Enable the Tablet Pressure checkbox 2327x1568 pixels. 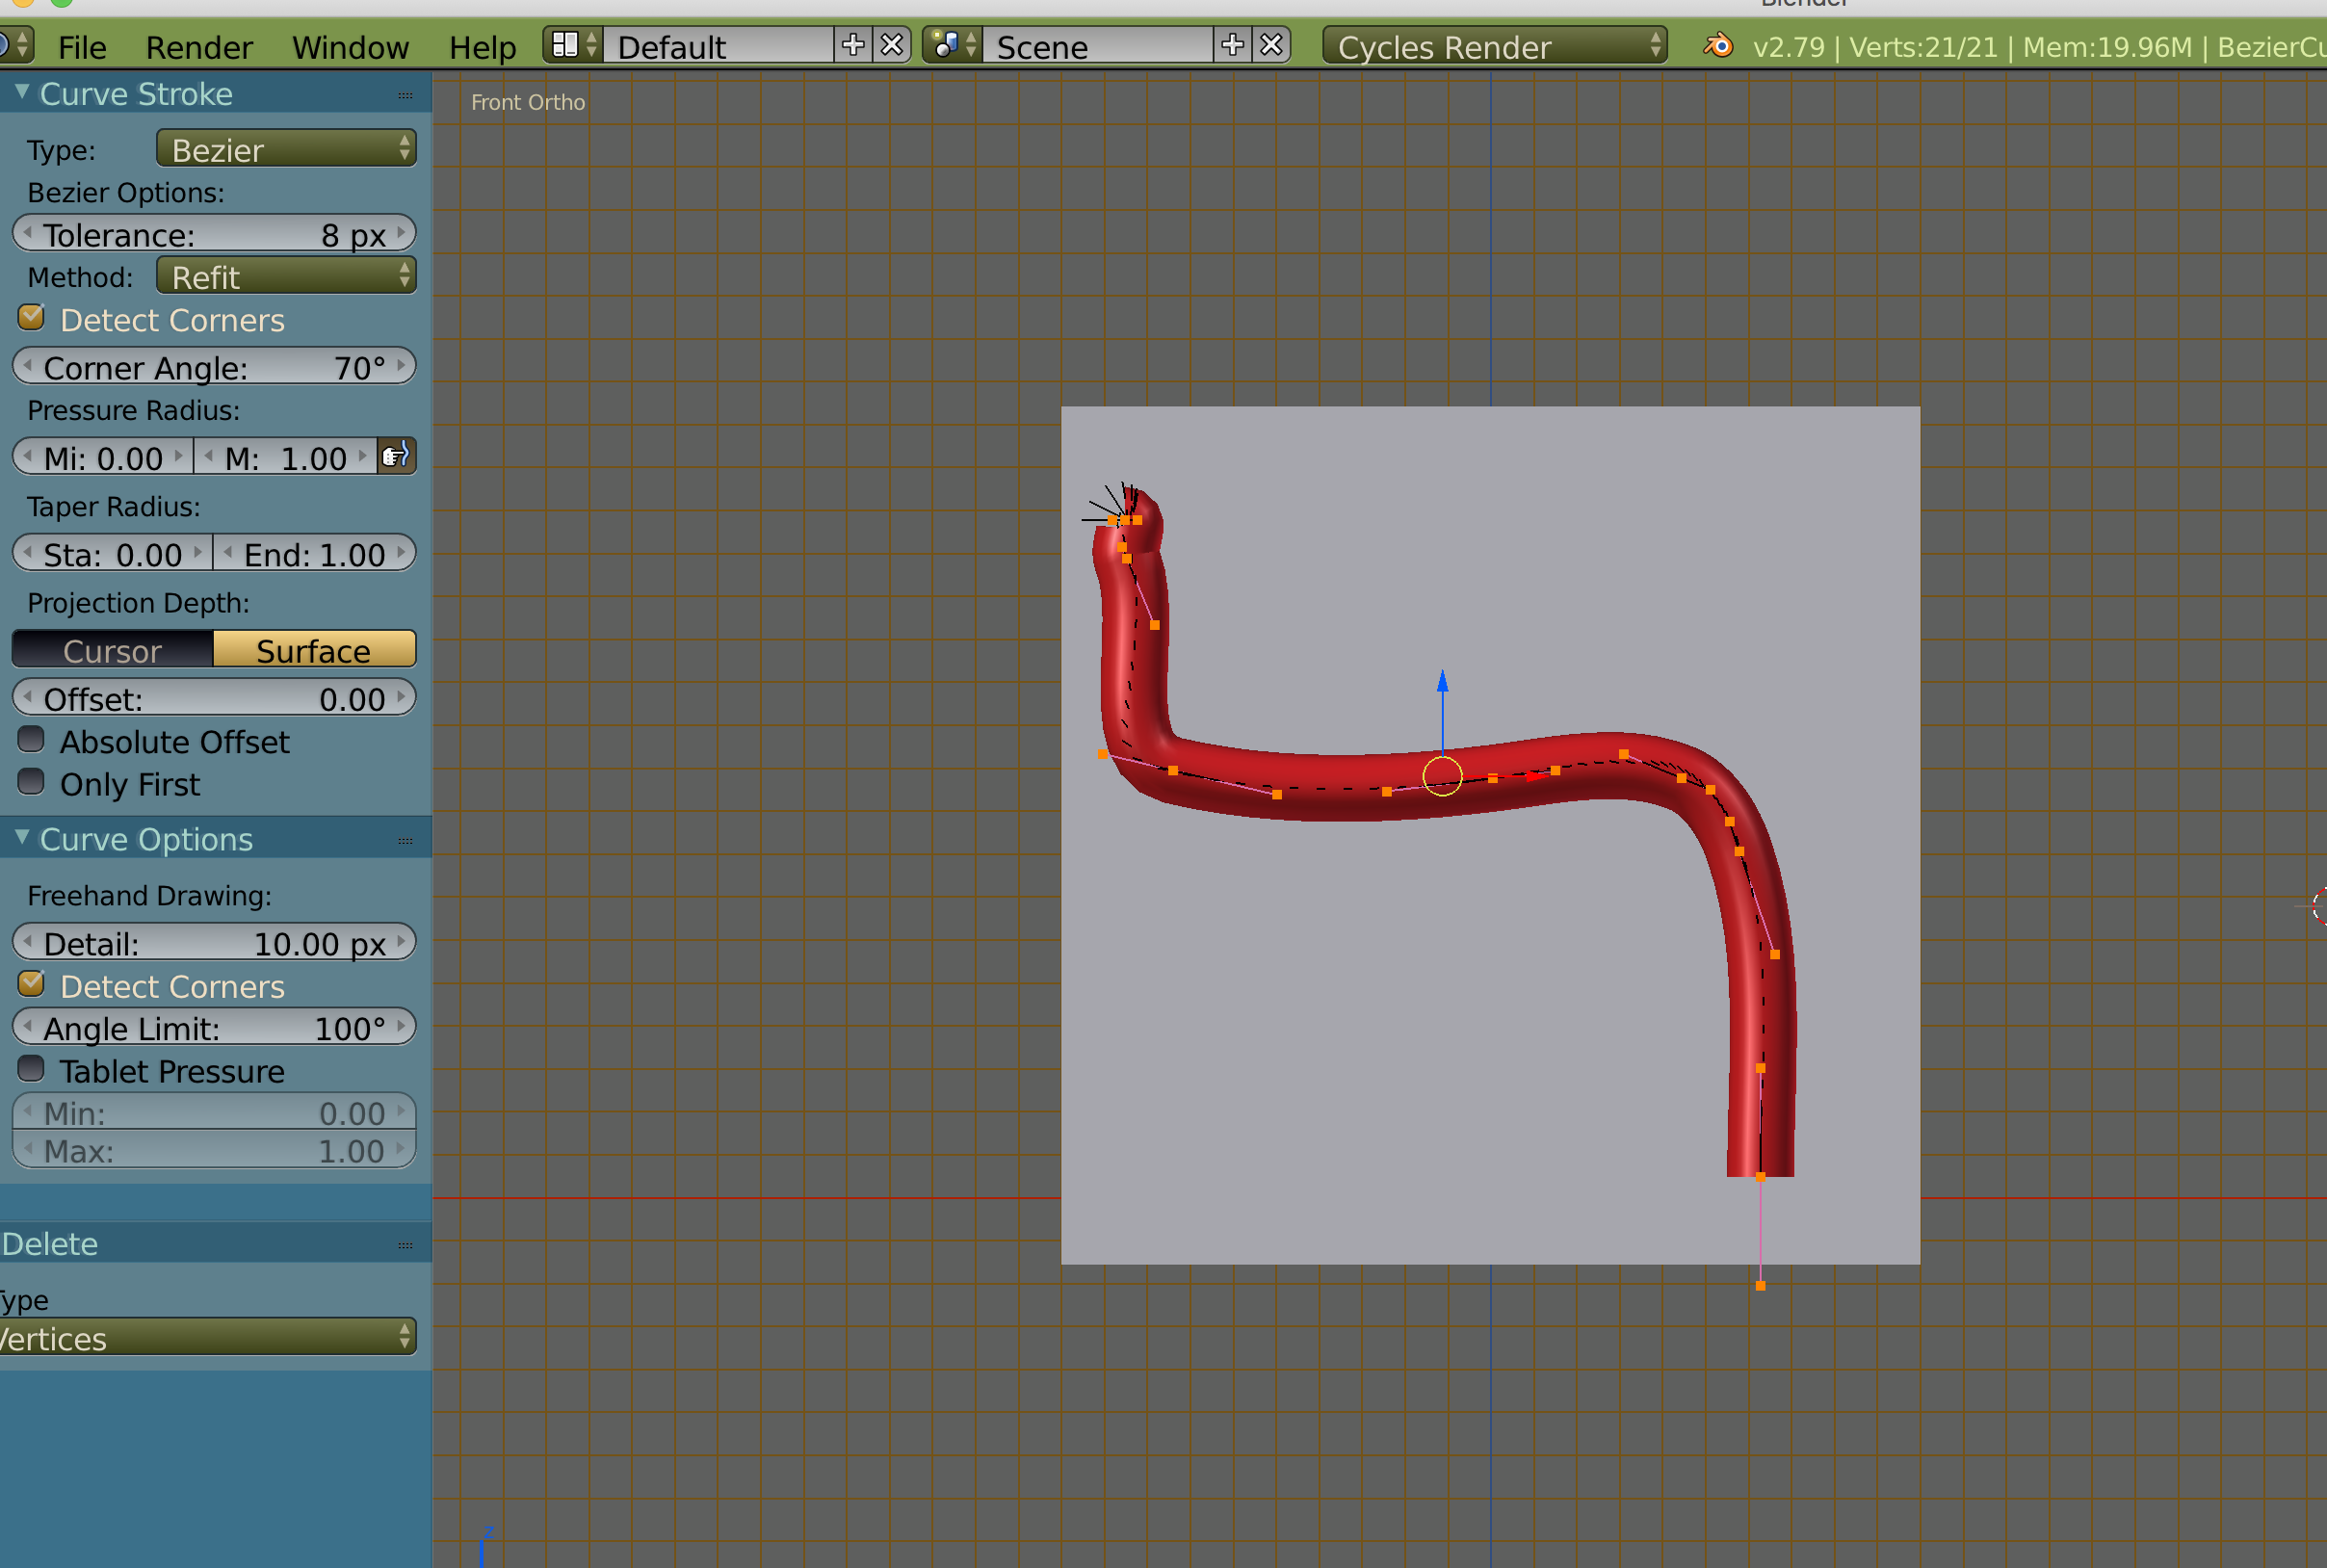click(x=32, y=1070)
